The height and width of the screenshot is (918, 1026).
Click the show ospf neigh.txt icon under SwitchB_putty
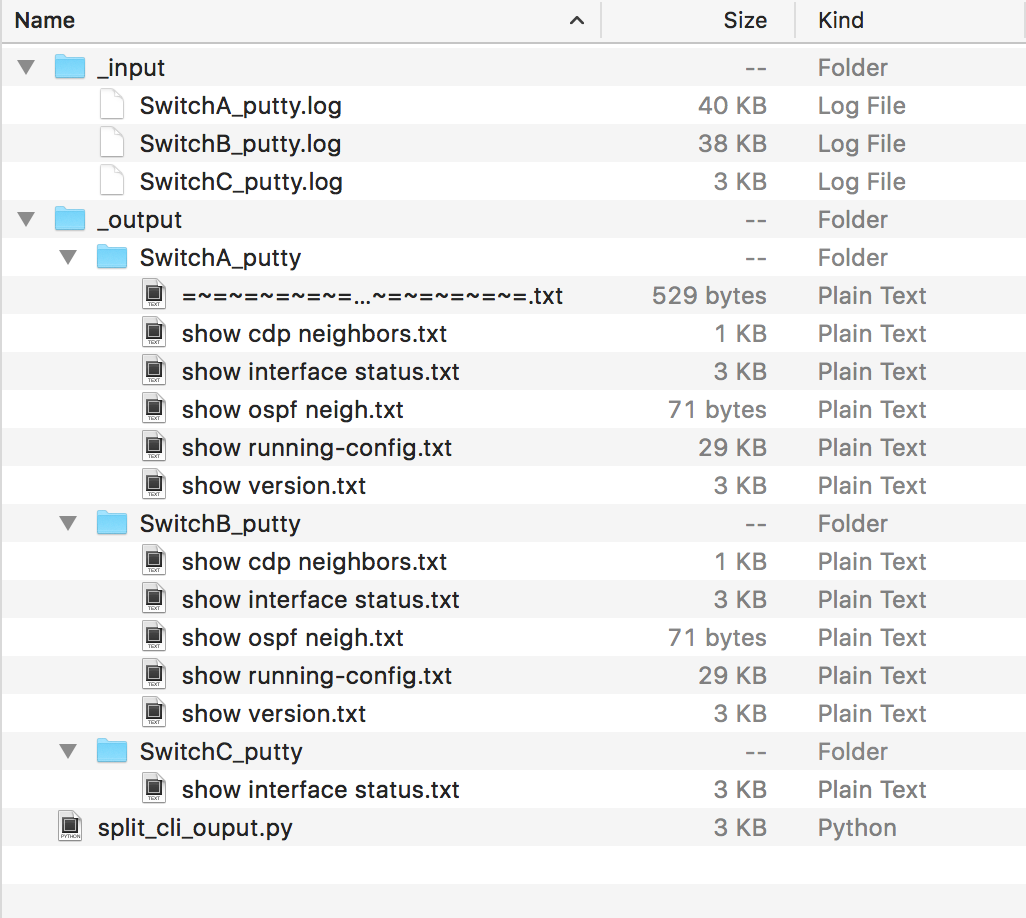pos(154,637)
